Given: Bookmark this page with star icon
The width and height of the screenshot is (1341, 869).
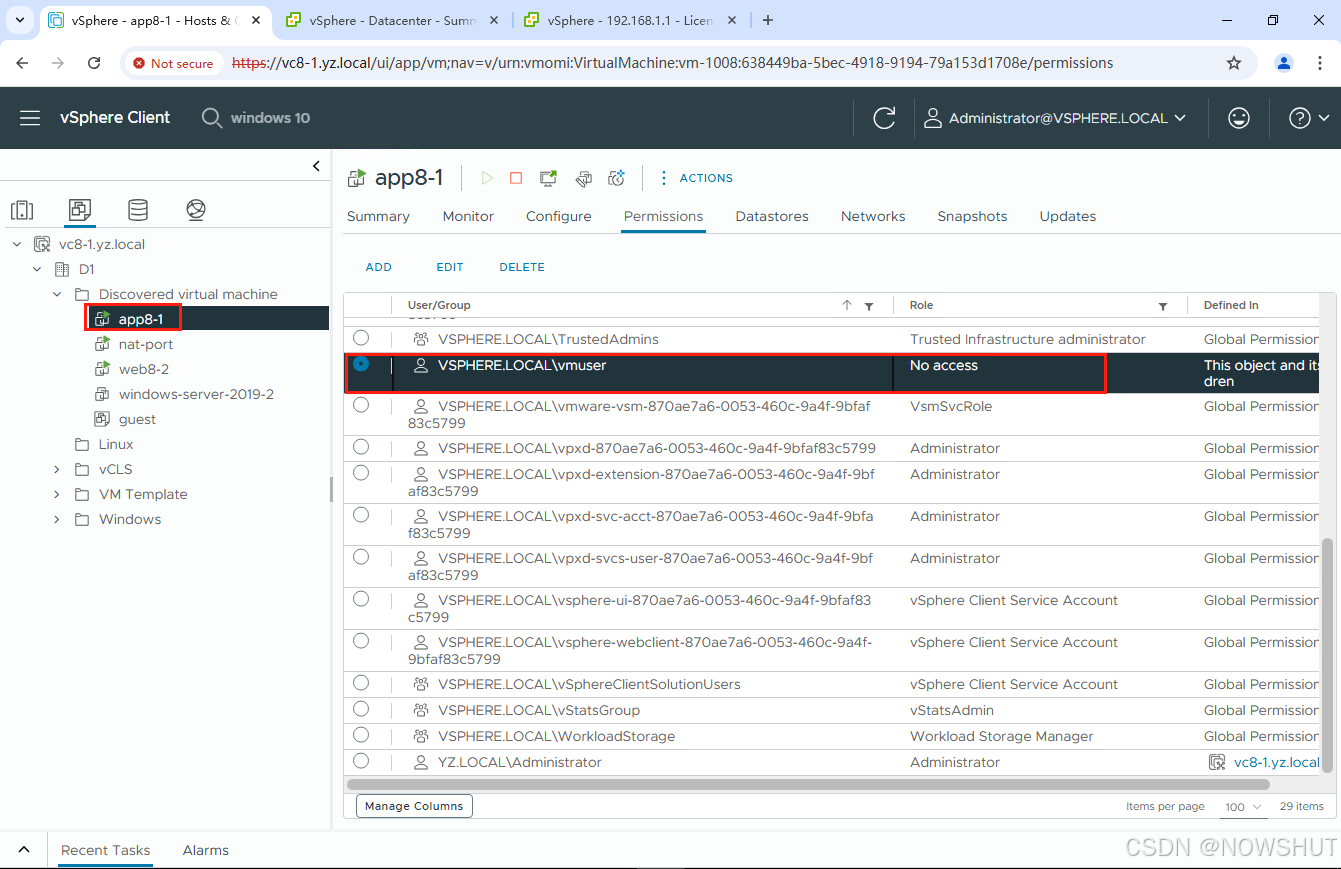Looking at the screenshot, I should (1234, 63).
